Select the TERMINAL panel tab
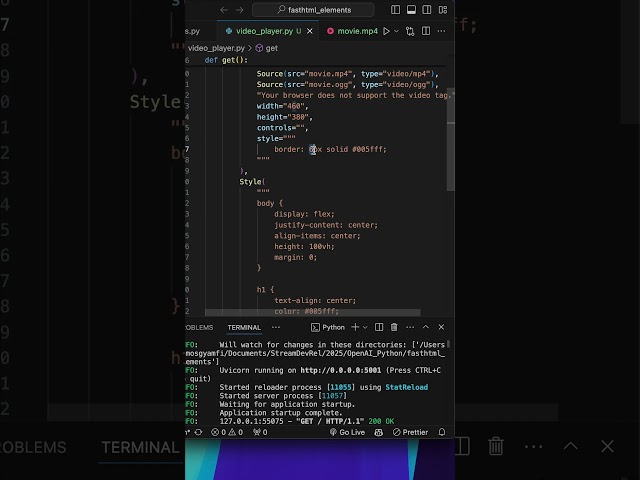Screen dimensions: 640x480 pyautogui.click(x=244, y=327)
